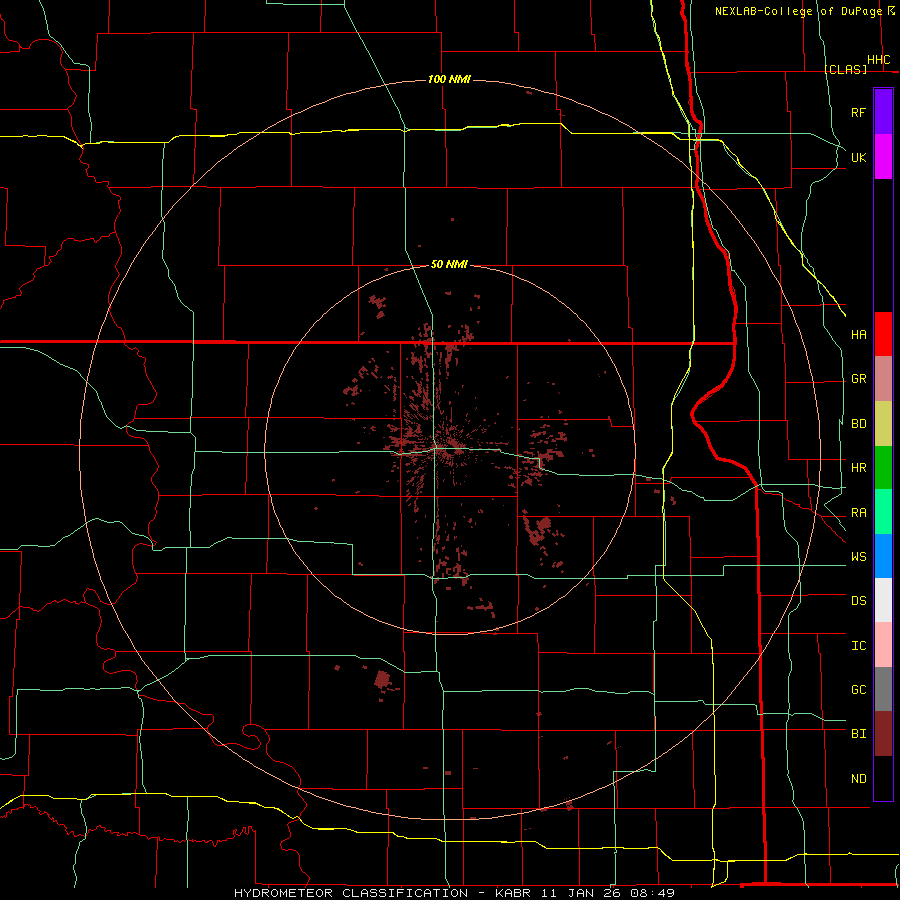
Task: Click the BD yellow legend swatch
Action: pos(883,424)
